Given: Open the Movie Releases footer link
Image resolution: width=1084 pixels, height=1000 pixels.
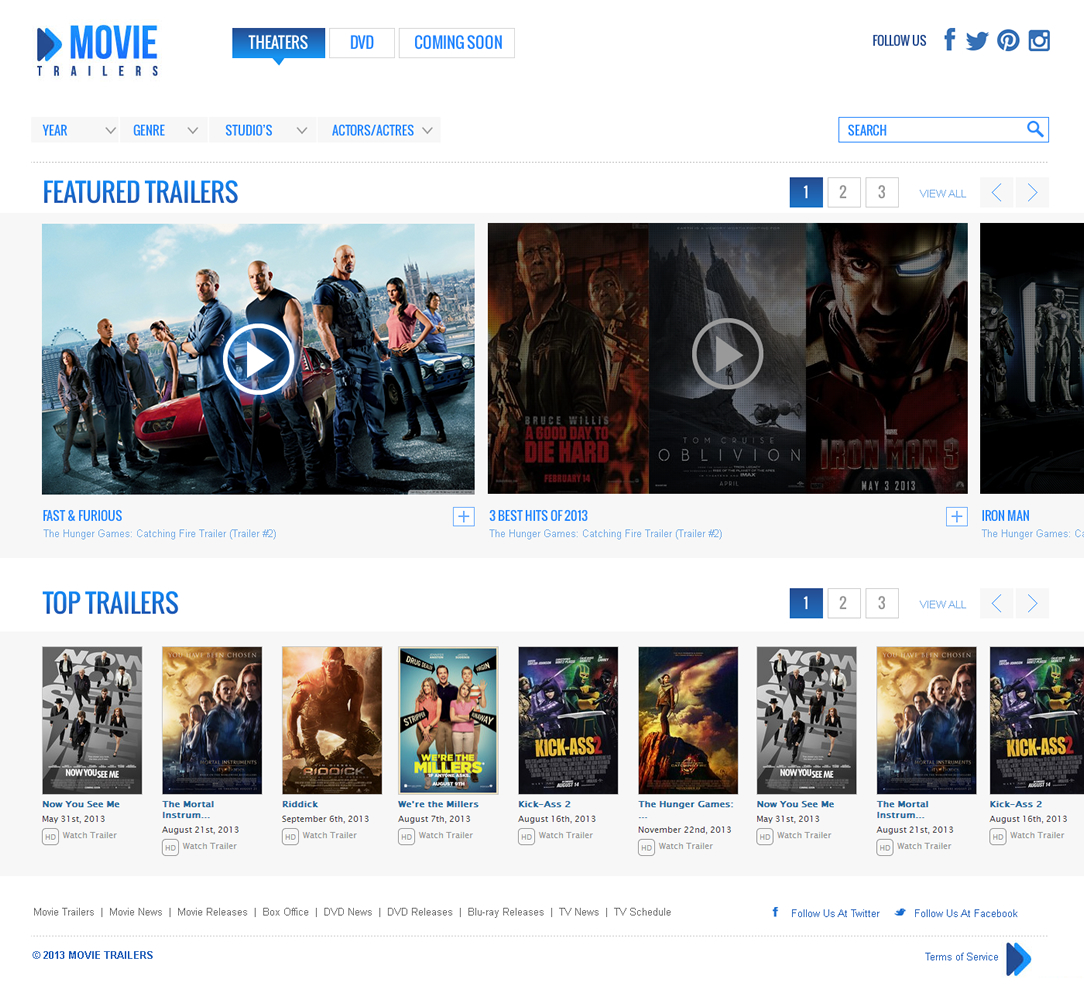Looking at the screenshot, I should (212, 912).
